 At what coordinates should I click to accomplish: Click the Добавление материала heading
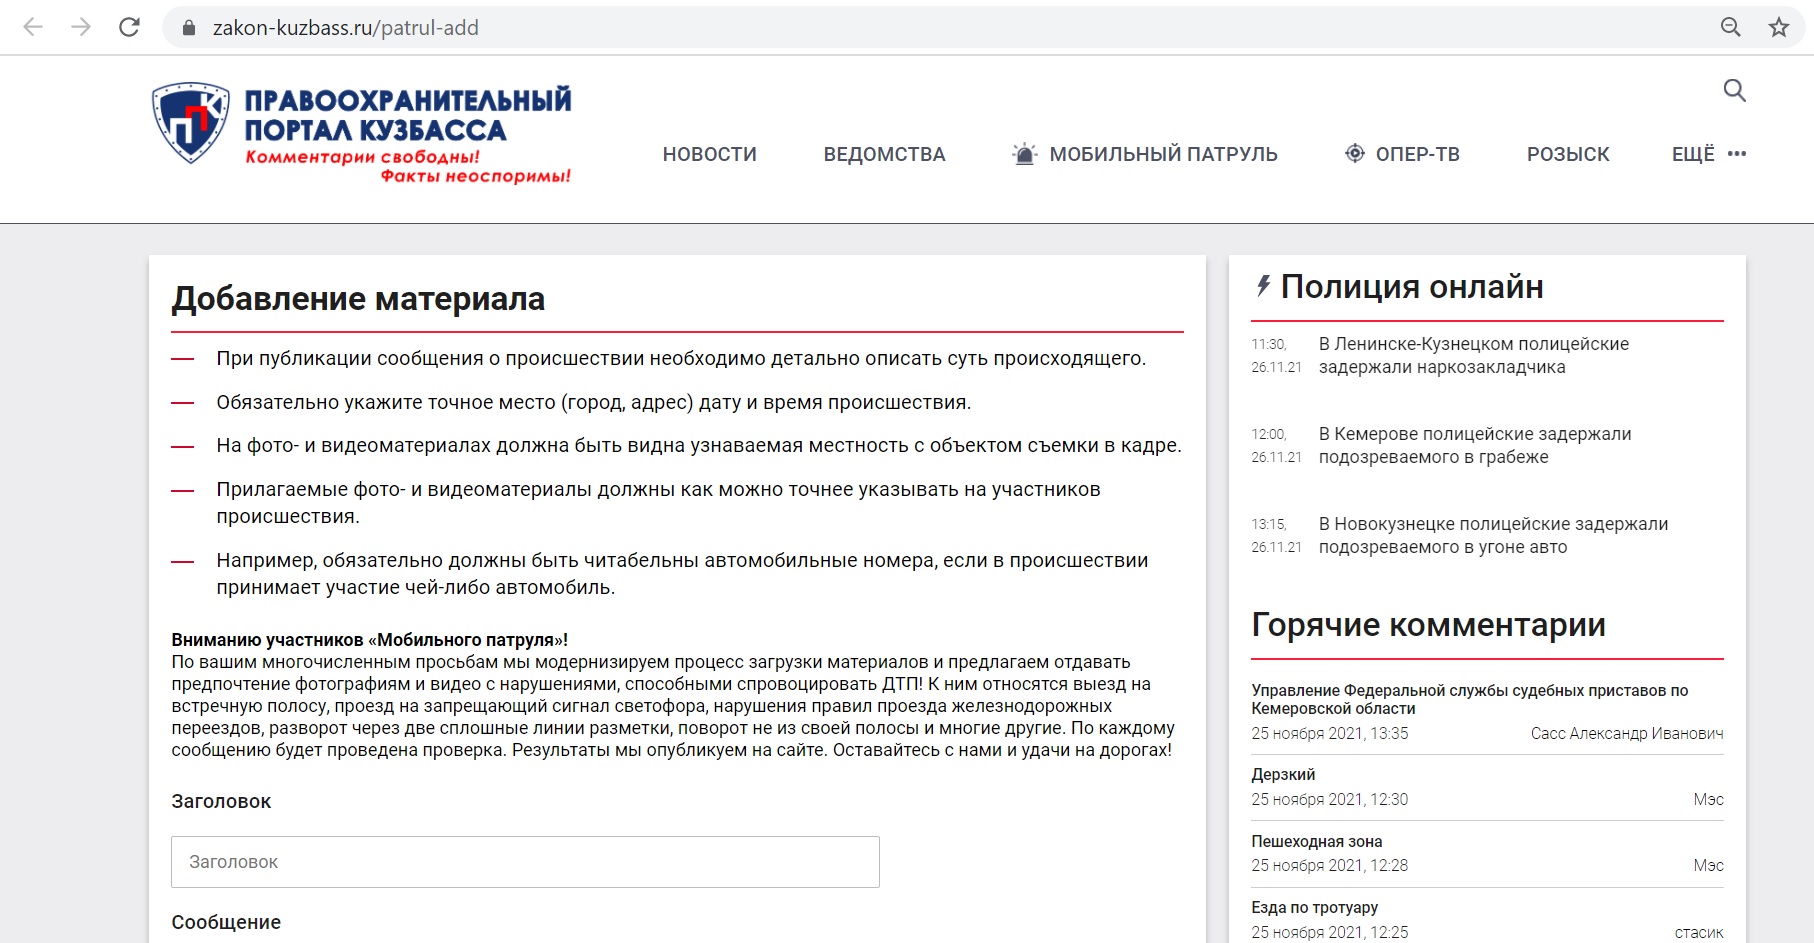tap(358, 299)
